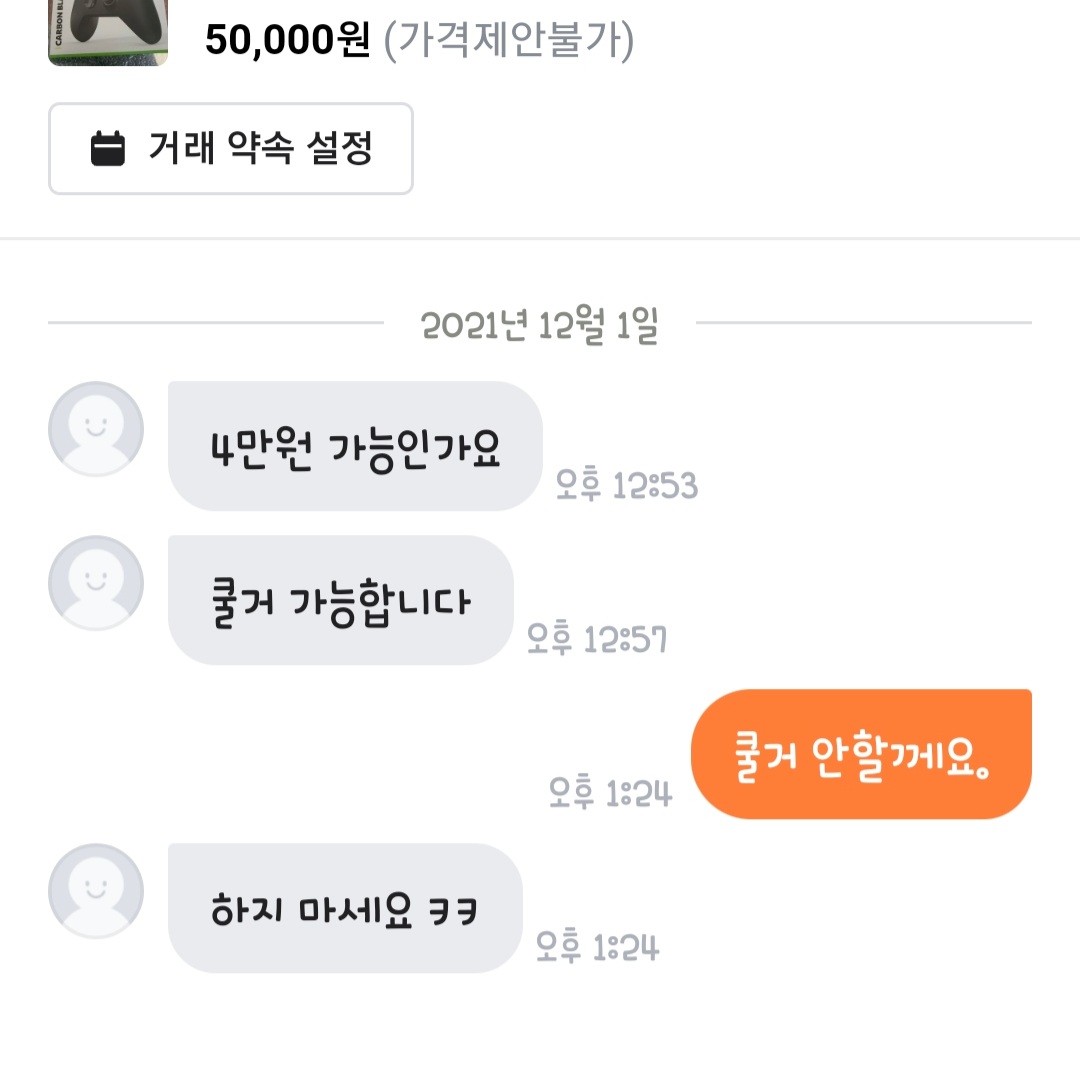Open the controller product thumbnail
This screenshot has height=1067, width=1080.
(x=108, y=34)
